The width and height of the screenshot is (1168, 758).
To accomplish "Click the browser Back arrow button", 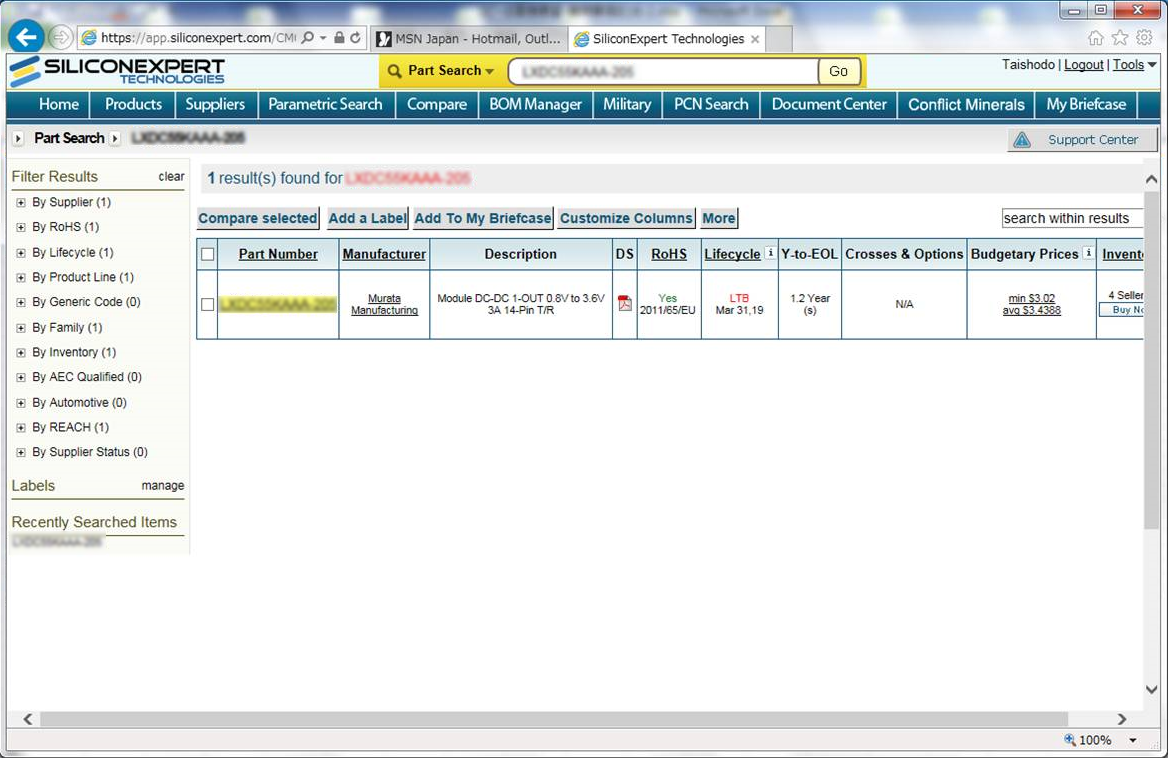I will pos(26,36).
